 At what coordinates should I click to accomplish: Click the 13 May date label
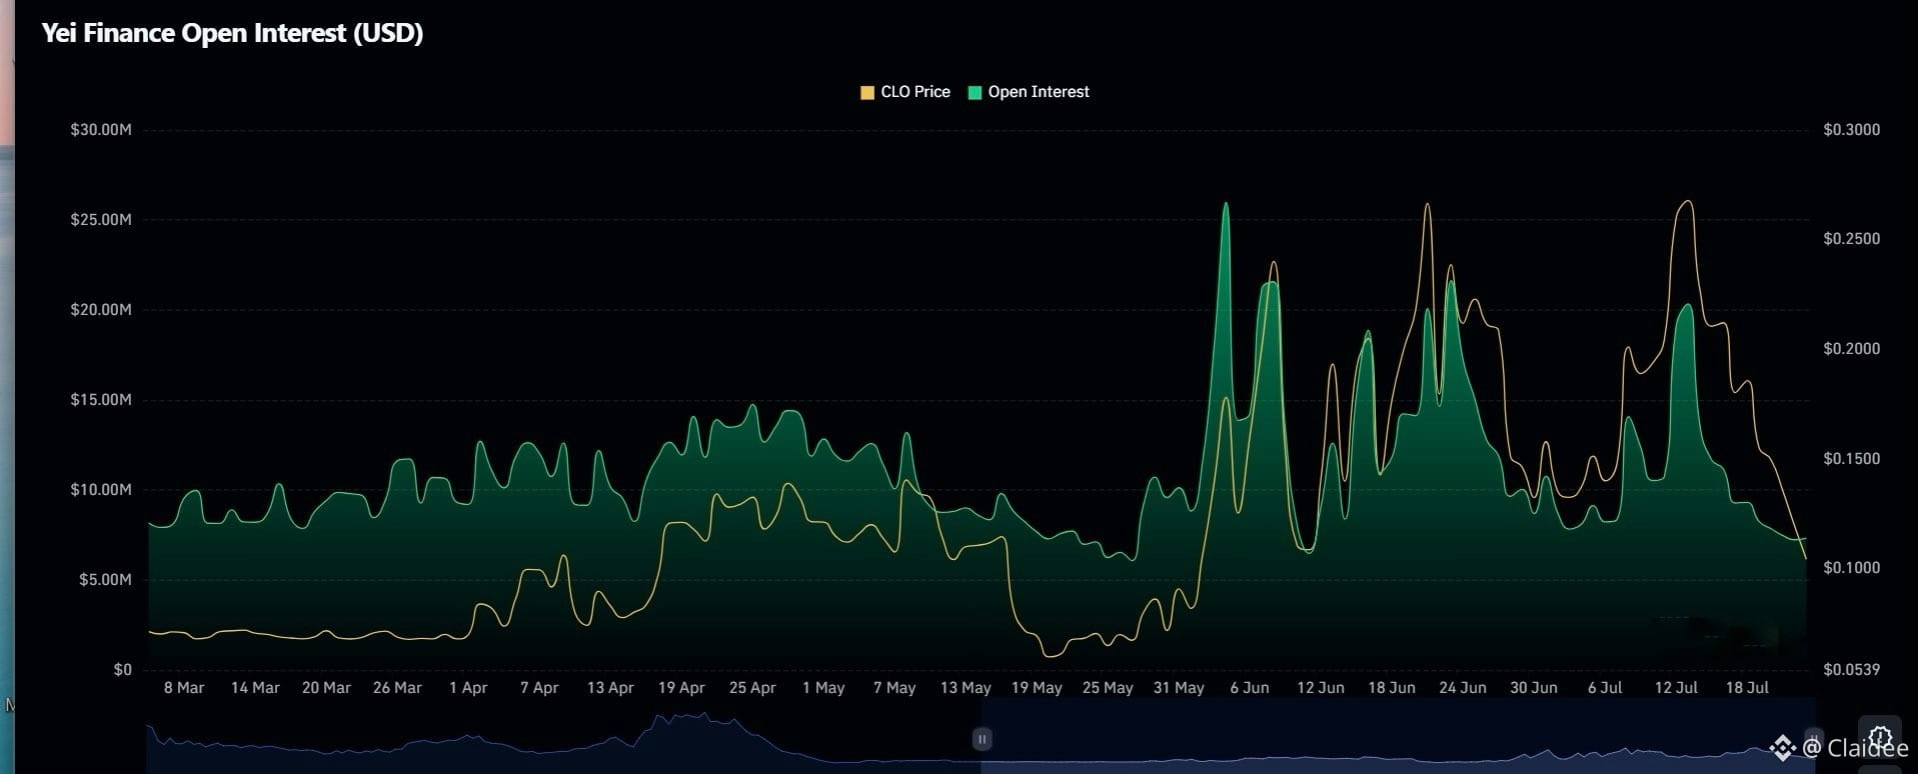[965, 688]
